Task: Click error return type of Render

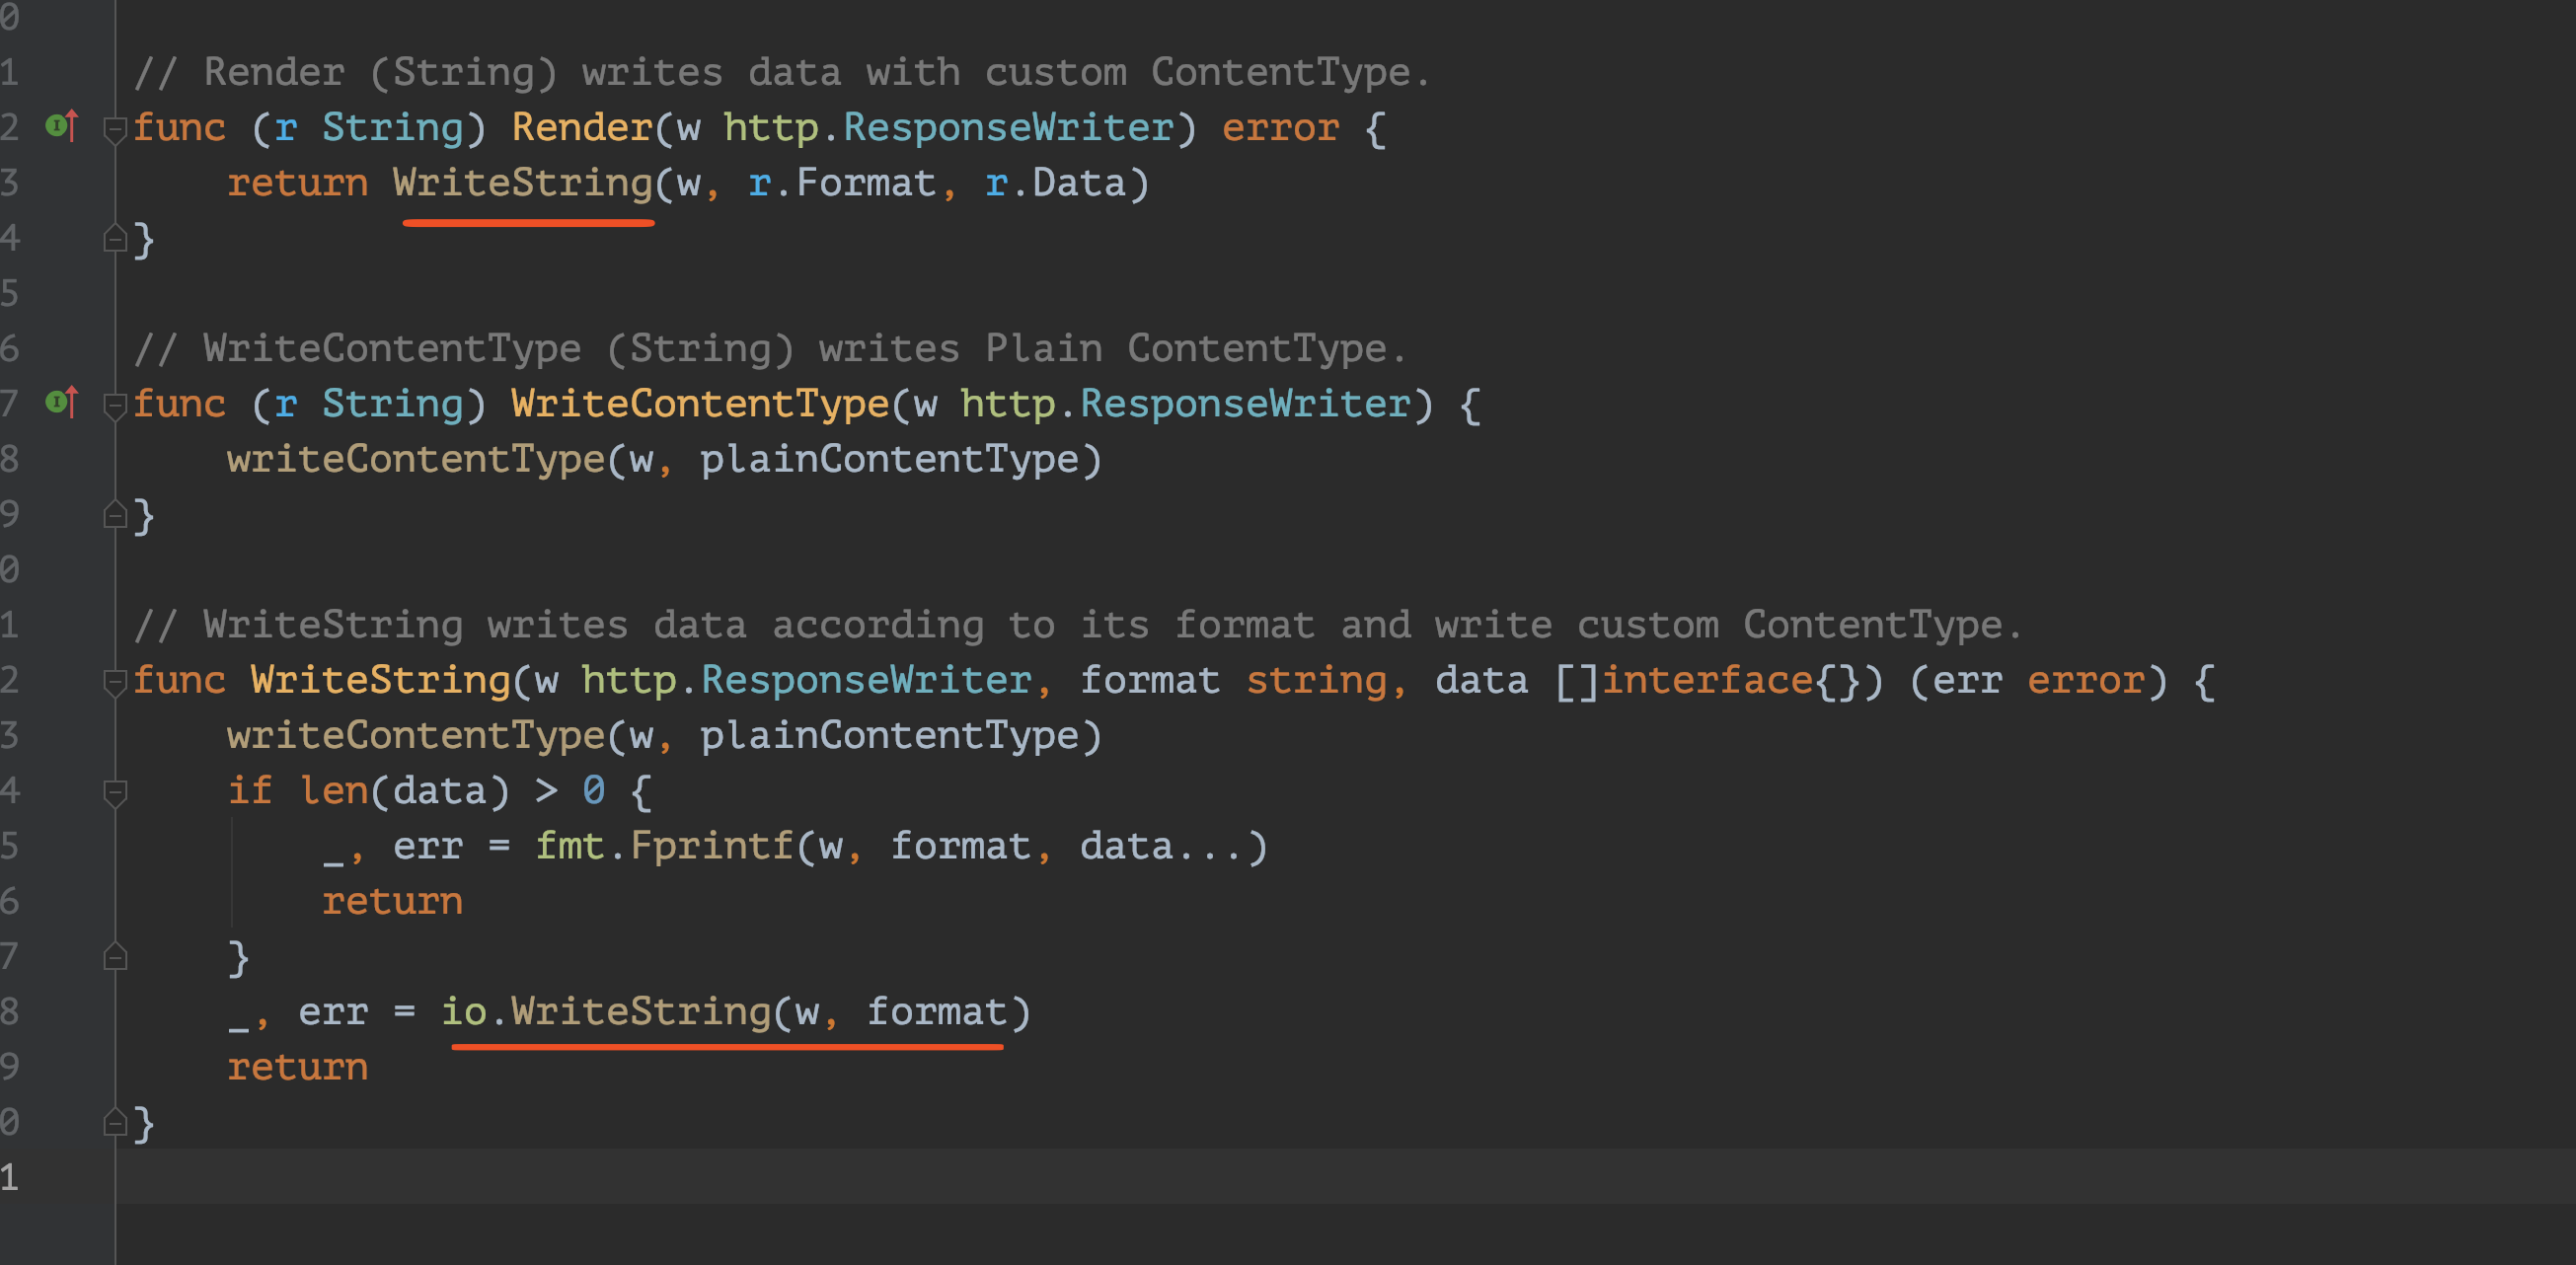Action: click(1279, 128)
